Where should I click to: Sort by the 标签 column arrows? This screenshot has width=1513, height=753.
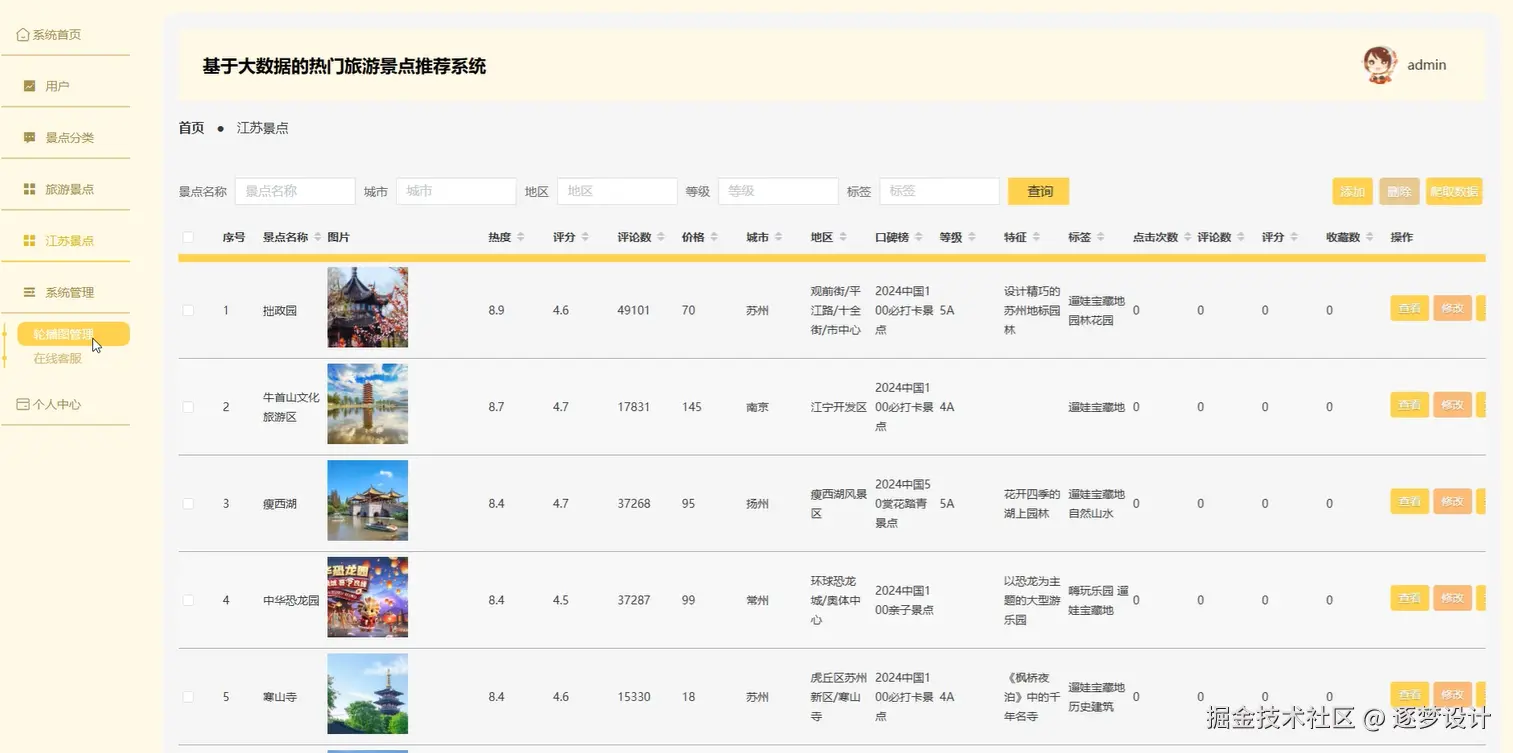click(1100, 237)
